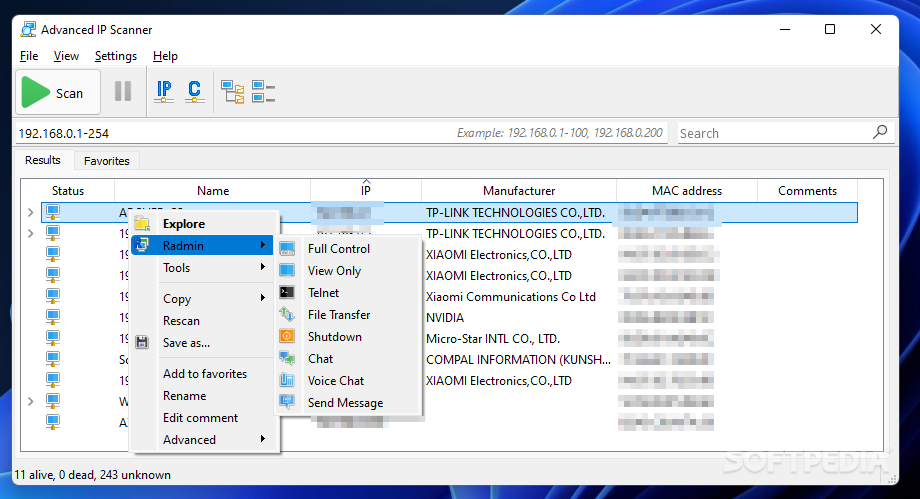Screen dimensions: 920x499
Task: Choose Shutdown from Radmin submenu
Action: pyautogui.click(x=349, y=337)
